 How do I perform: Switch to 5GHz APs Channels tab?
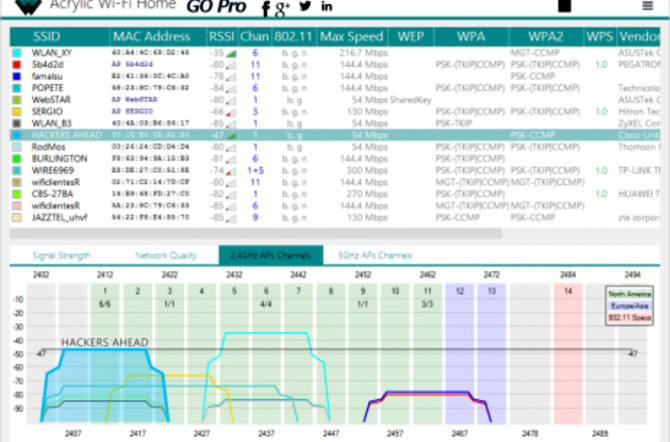[x=375, y=256]
